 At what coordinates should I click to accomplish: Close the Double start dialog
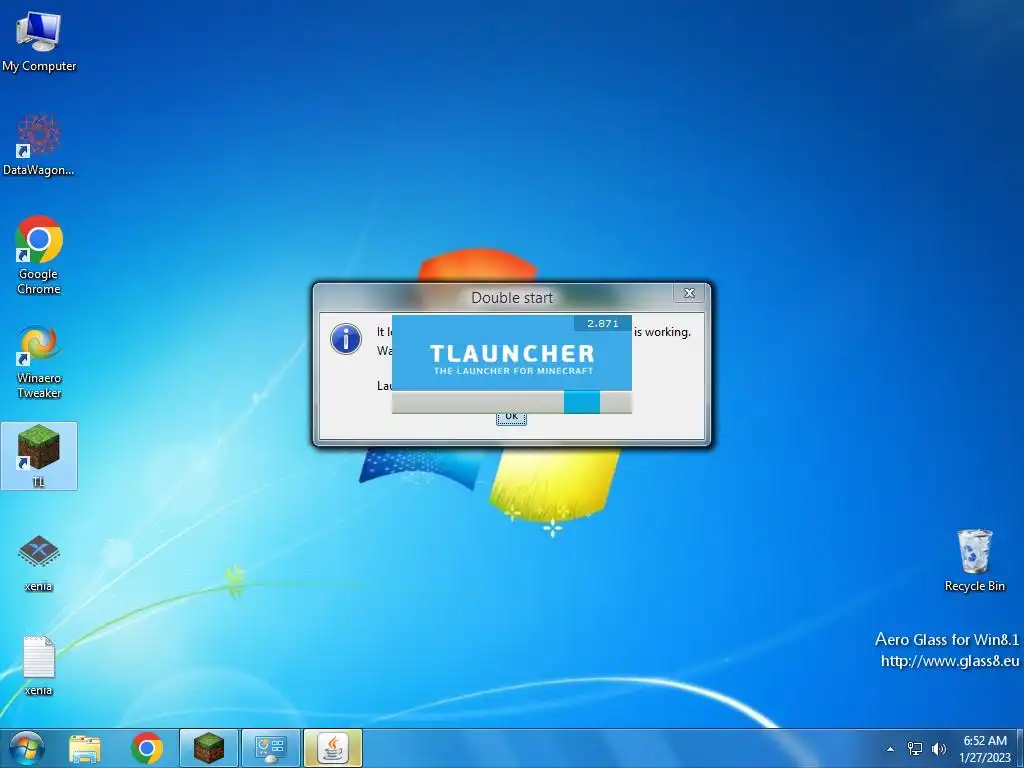click(x=689, y=293)
